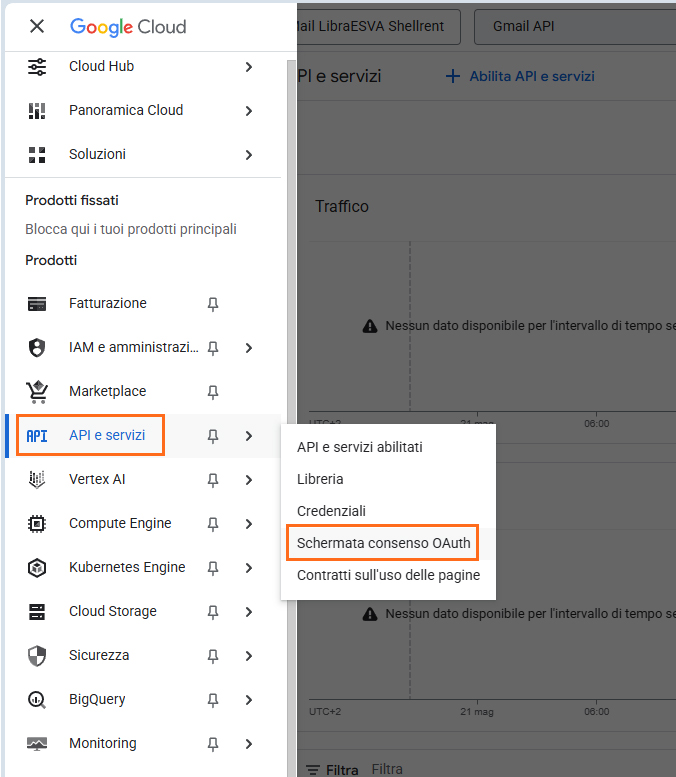Viewport: 676px width, 777px height.
Task: Click the Soluzioni grid icon
Action: coord(37,155)
